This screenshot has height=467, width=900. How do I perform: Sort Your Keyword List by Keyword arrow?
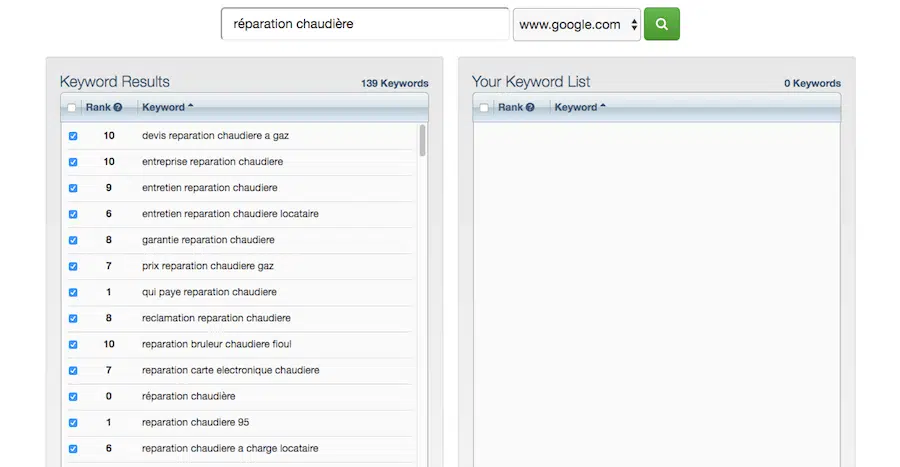603,107
